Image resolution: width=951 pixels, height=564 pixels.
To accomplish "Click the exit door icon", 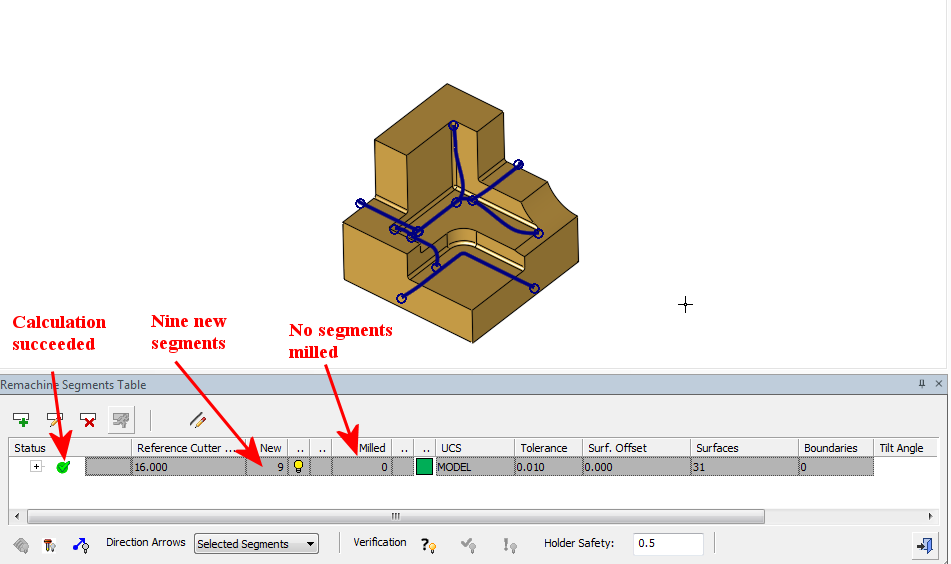I will click(925, 545).
